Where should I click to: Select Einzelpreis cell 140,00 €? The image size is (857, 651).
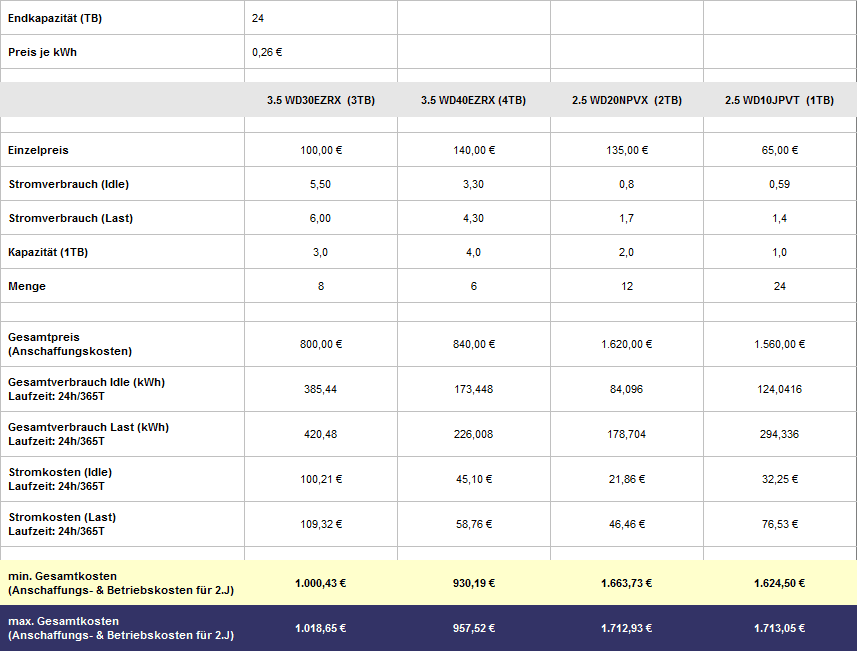(474, 150)
